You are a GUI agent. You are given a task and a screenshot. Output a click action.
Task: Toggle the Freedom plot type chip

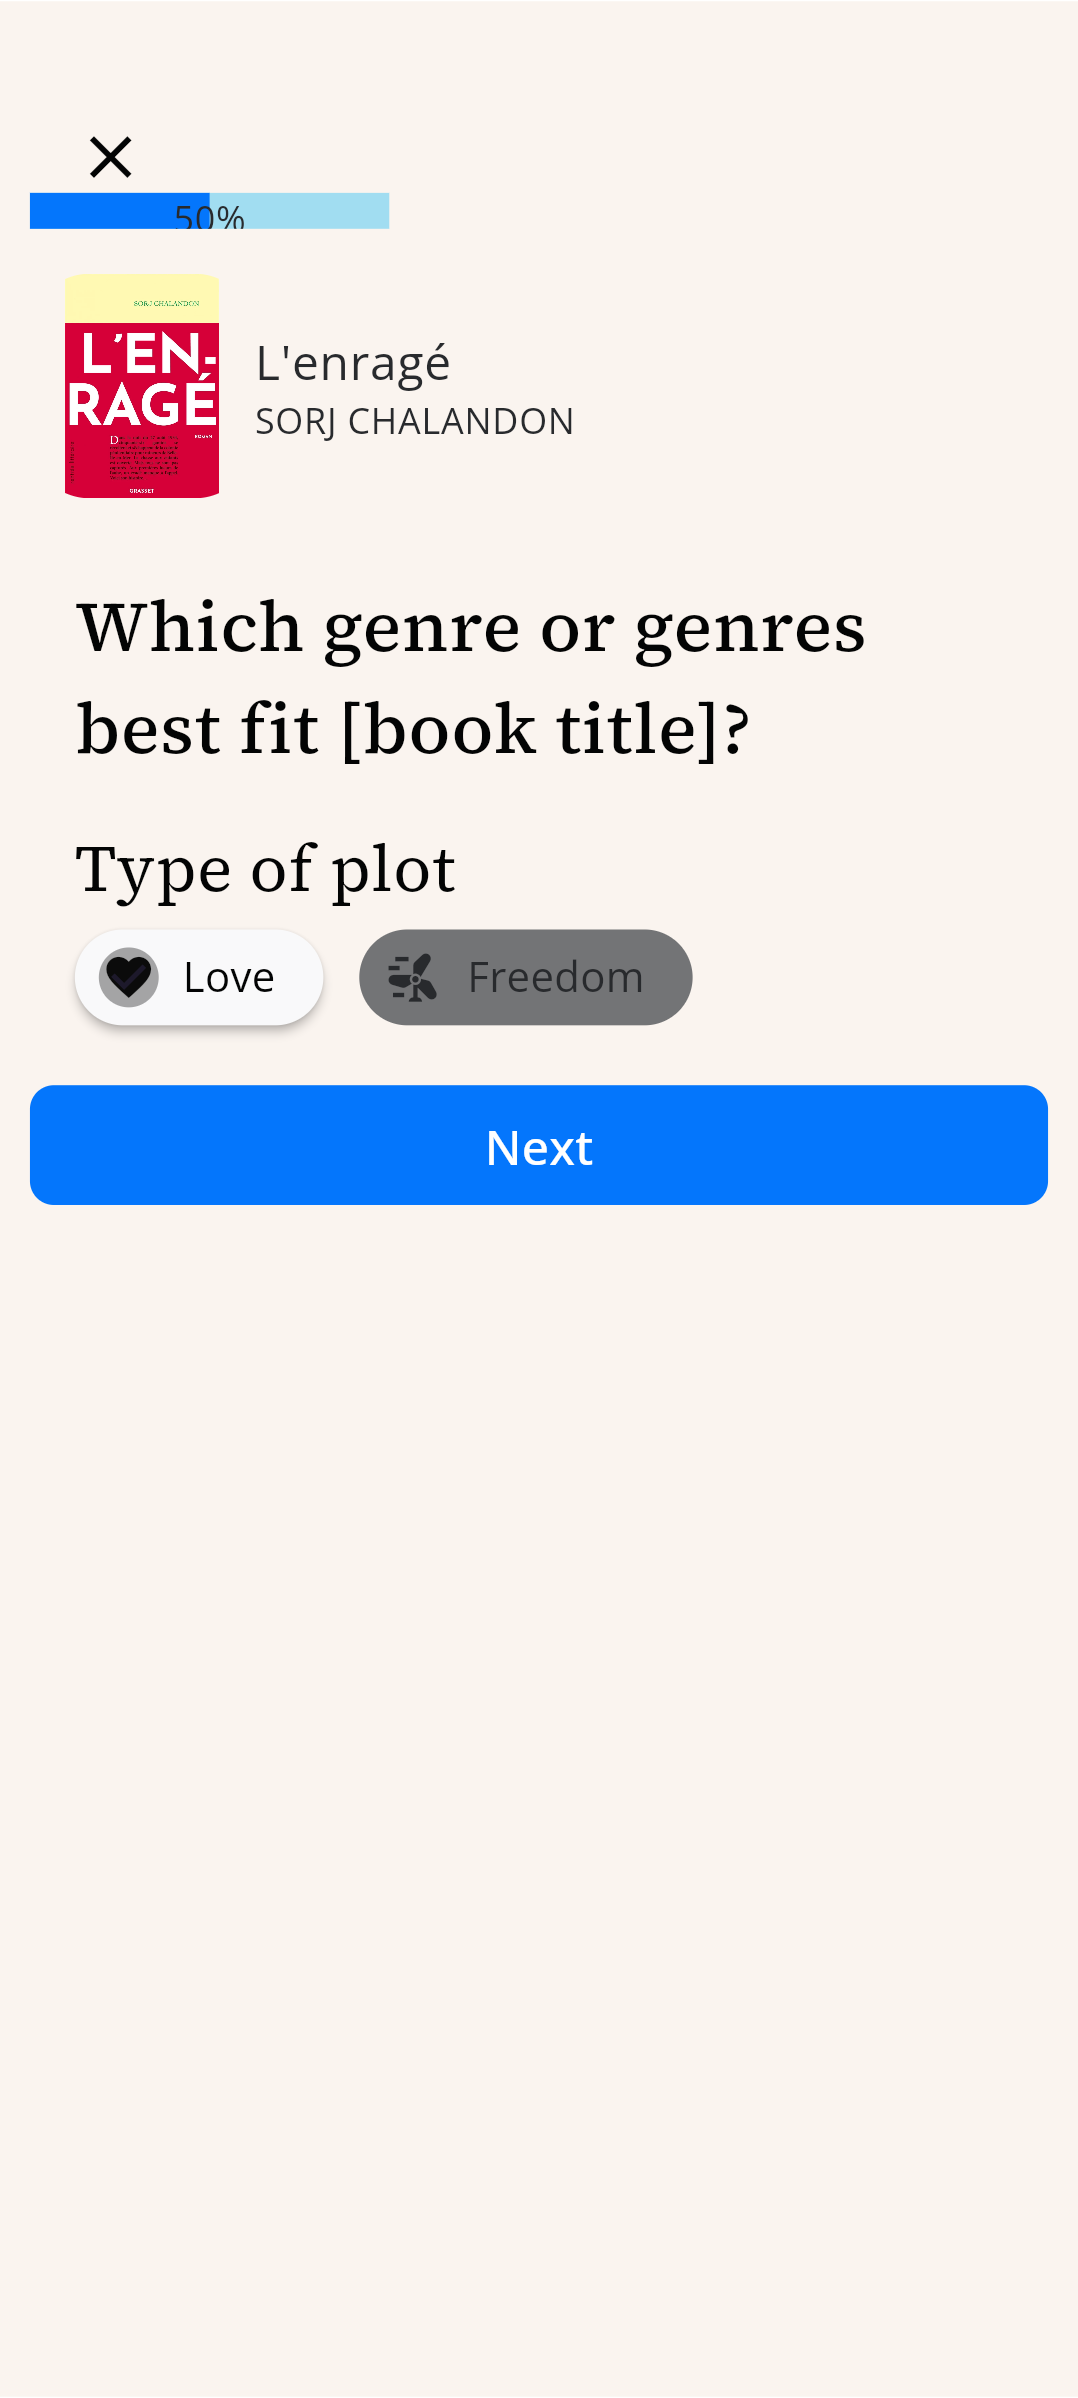coord(525,977)
